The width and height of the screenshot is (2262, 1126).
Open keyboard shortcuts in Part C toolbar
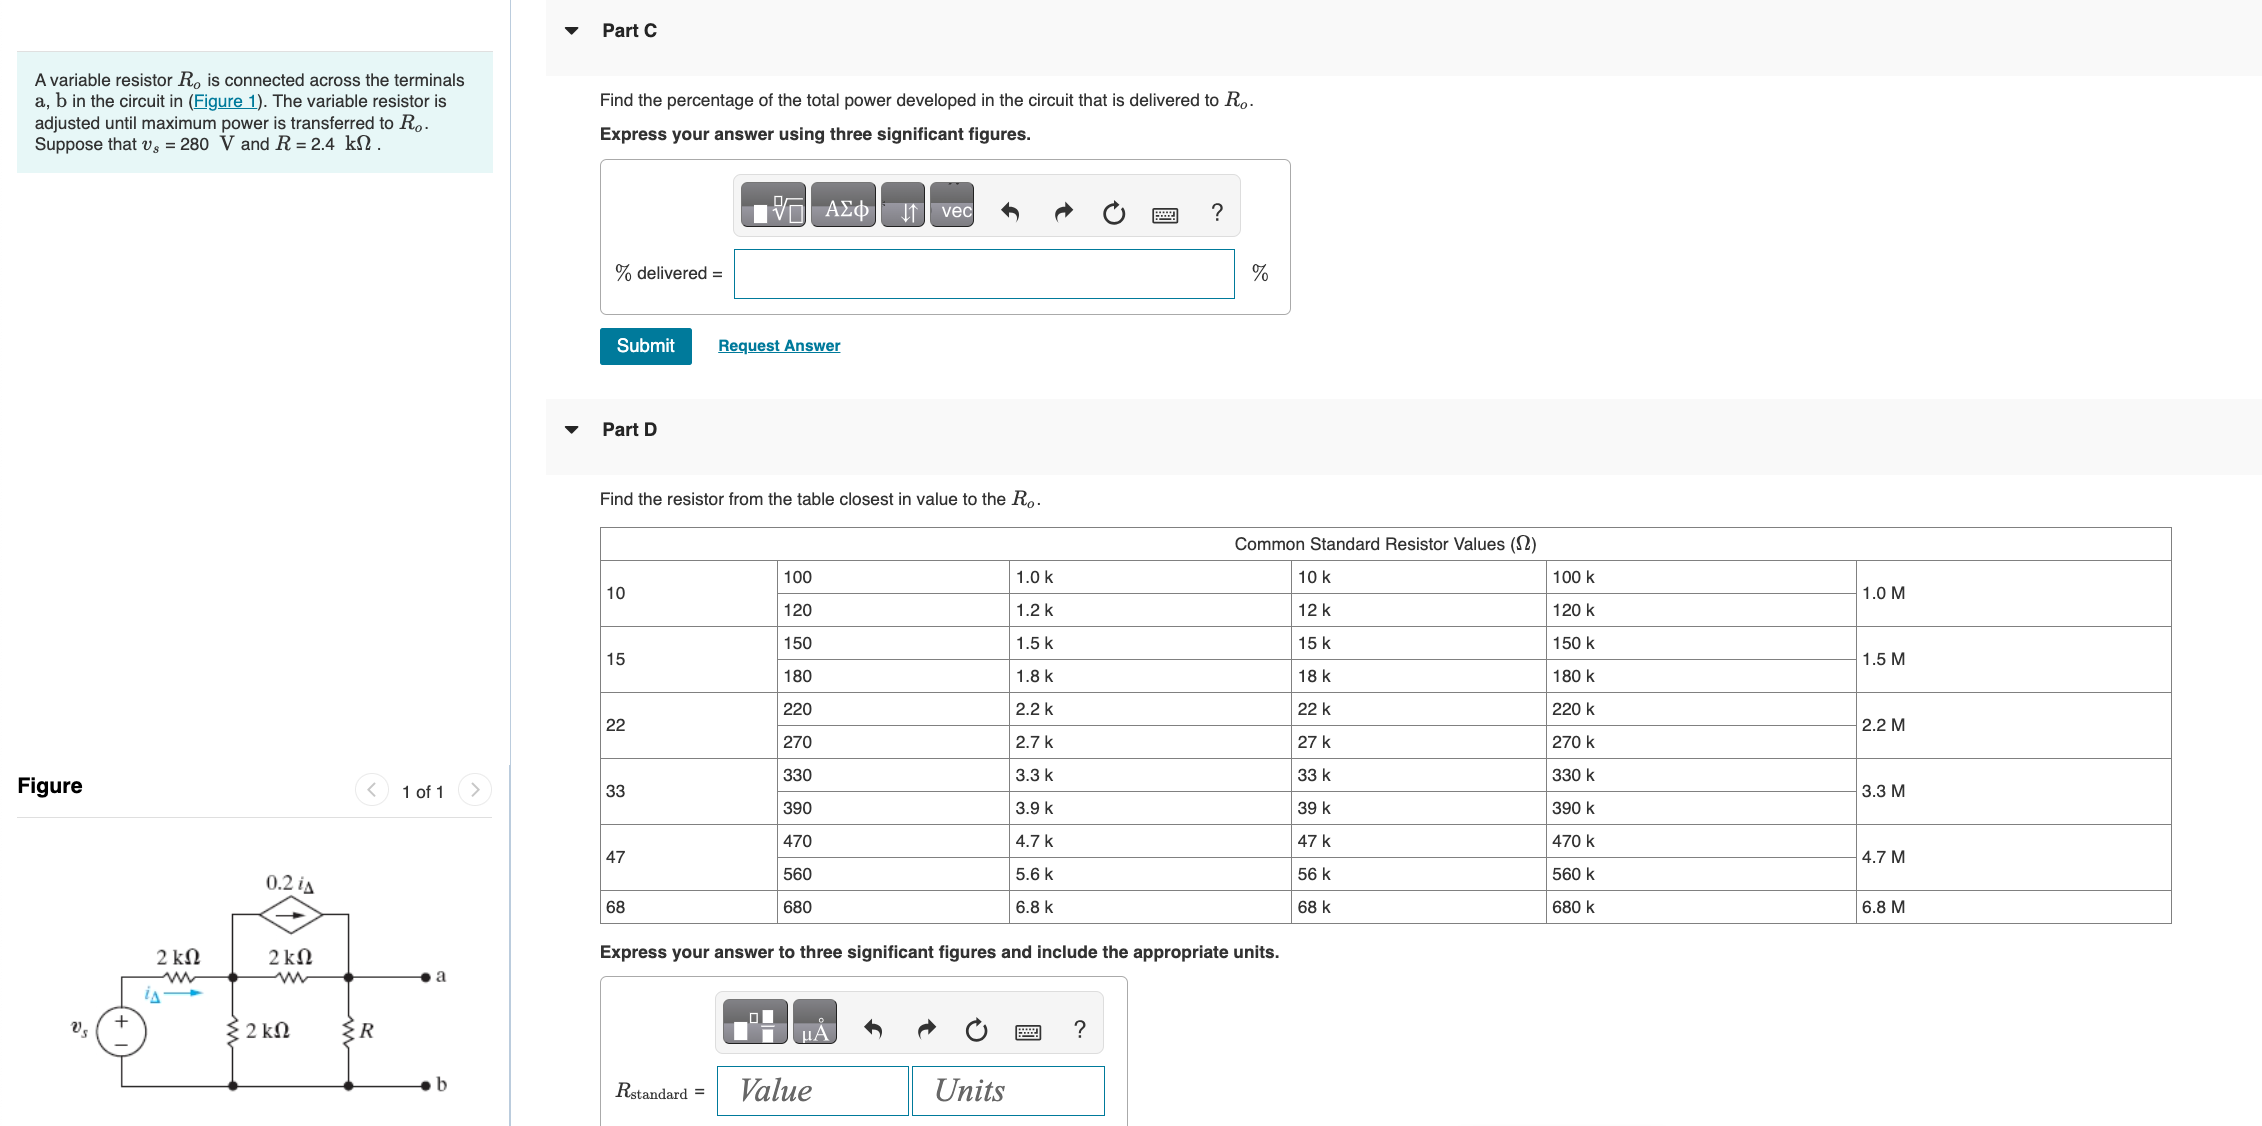(x=1165, y=214)
